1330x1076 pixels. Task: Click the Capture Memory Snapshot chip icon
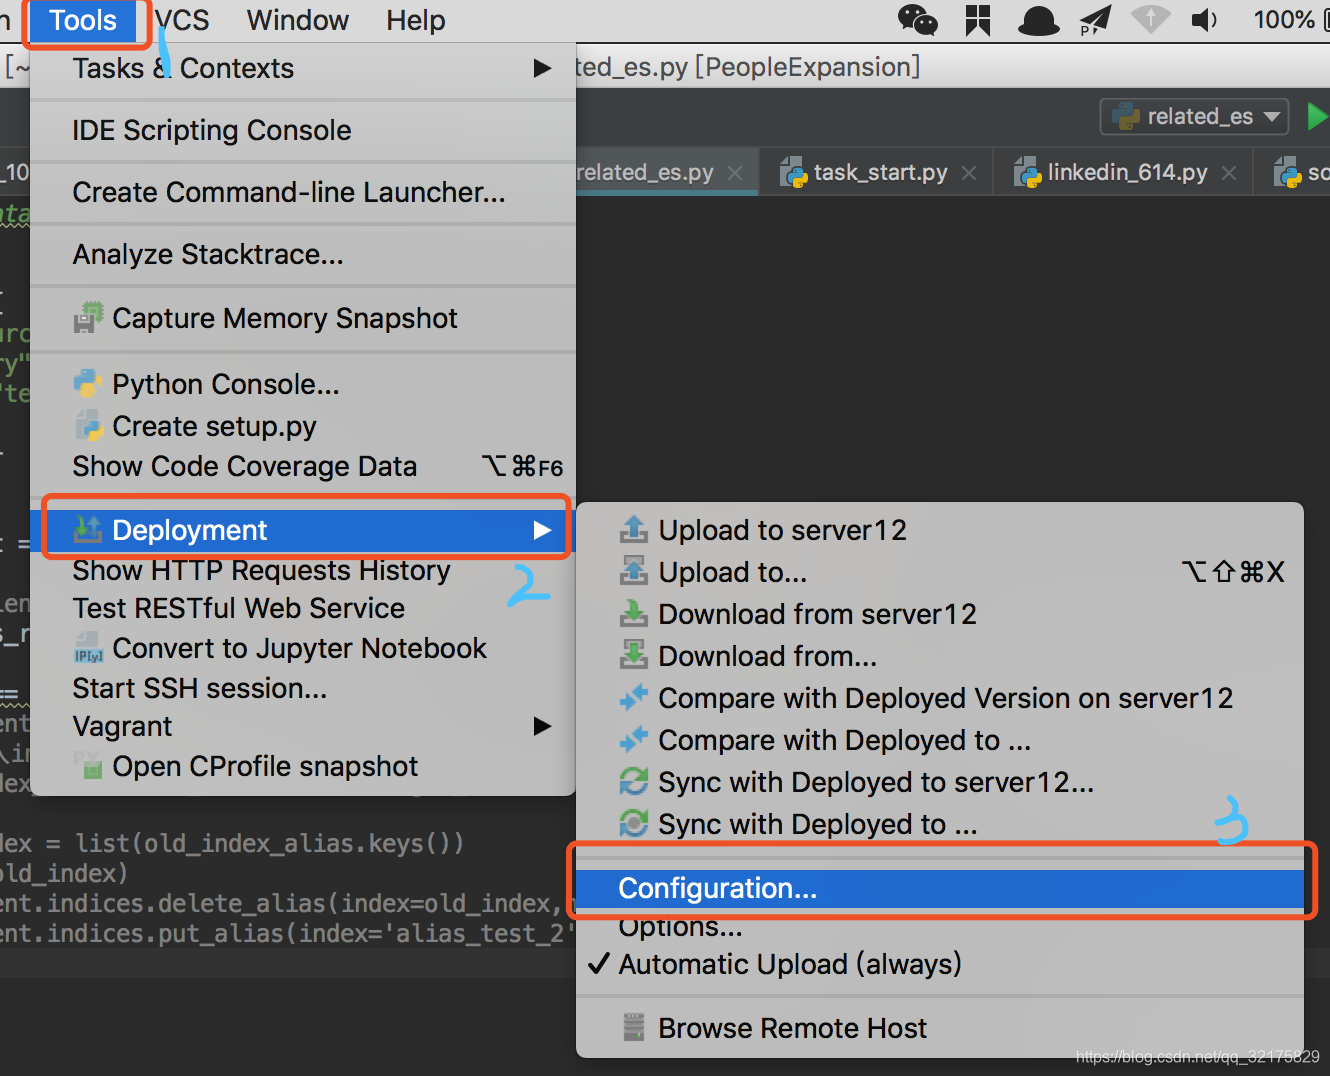click(89, 318)
